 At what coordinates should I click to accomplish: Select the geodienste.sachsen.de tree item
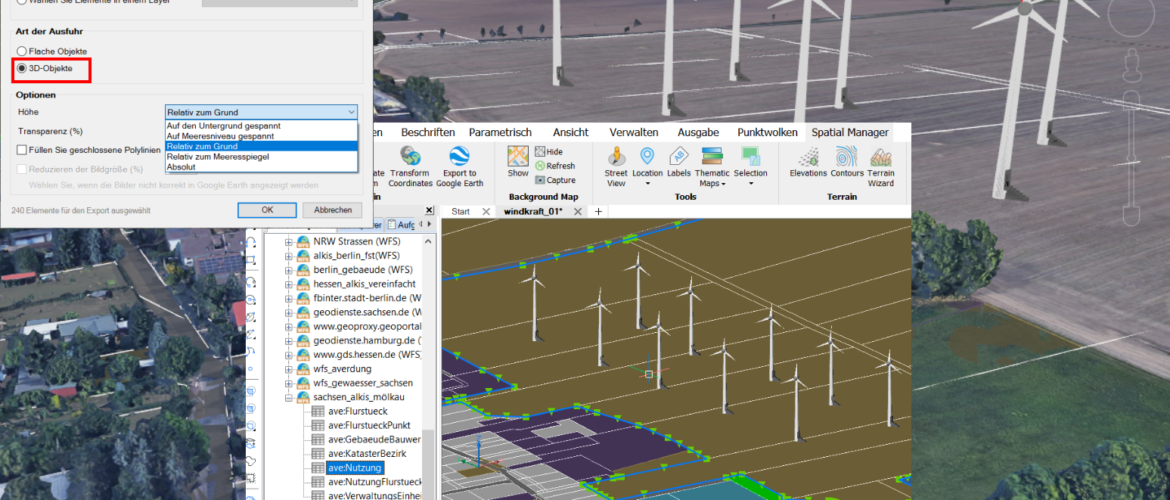pos(367,312)
